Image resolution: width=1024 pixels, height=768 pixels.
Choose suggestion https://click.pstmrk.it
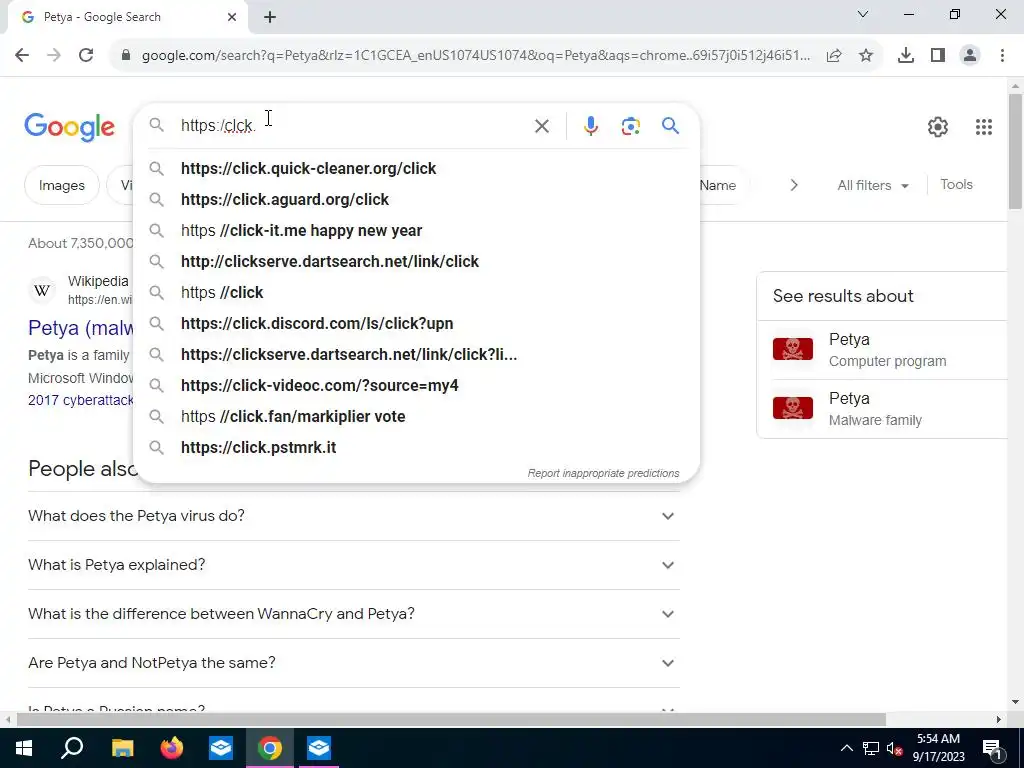click(416, 447)
